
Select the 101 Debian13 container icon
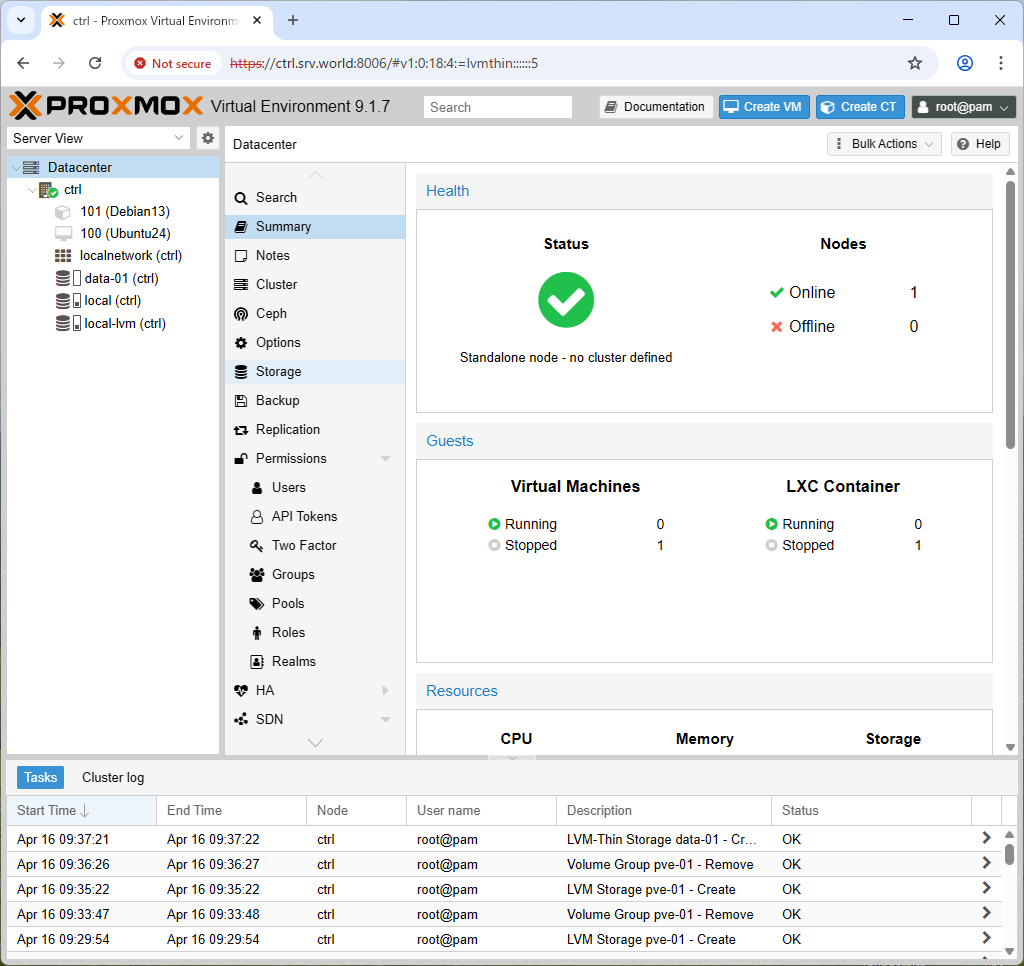pyautogui.click(x=63, y=212)
